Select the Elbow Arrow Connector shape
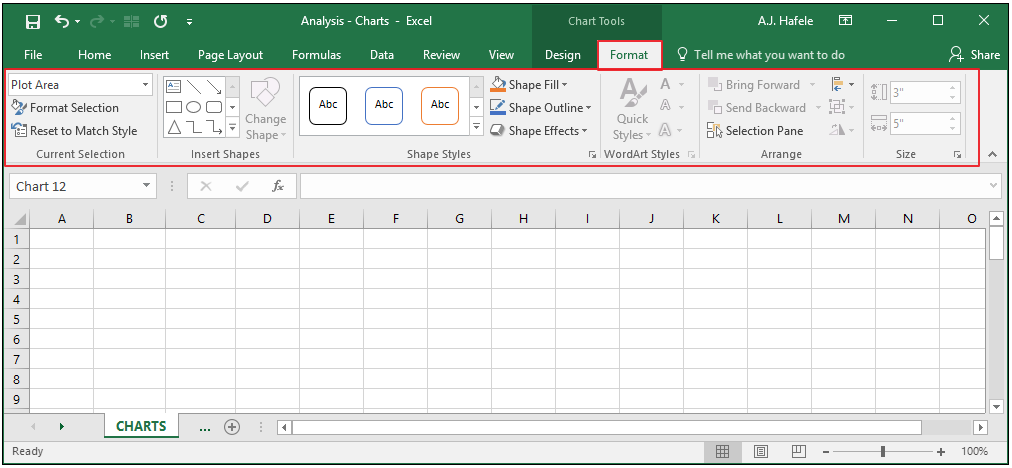Image resolution: width=1012 pixels, height=468 pixels. 214,127
